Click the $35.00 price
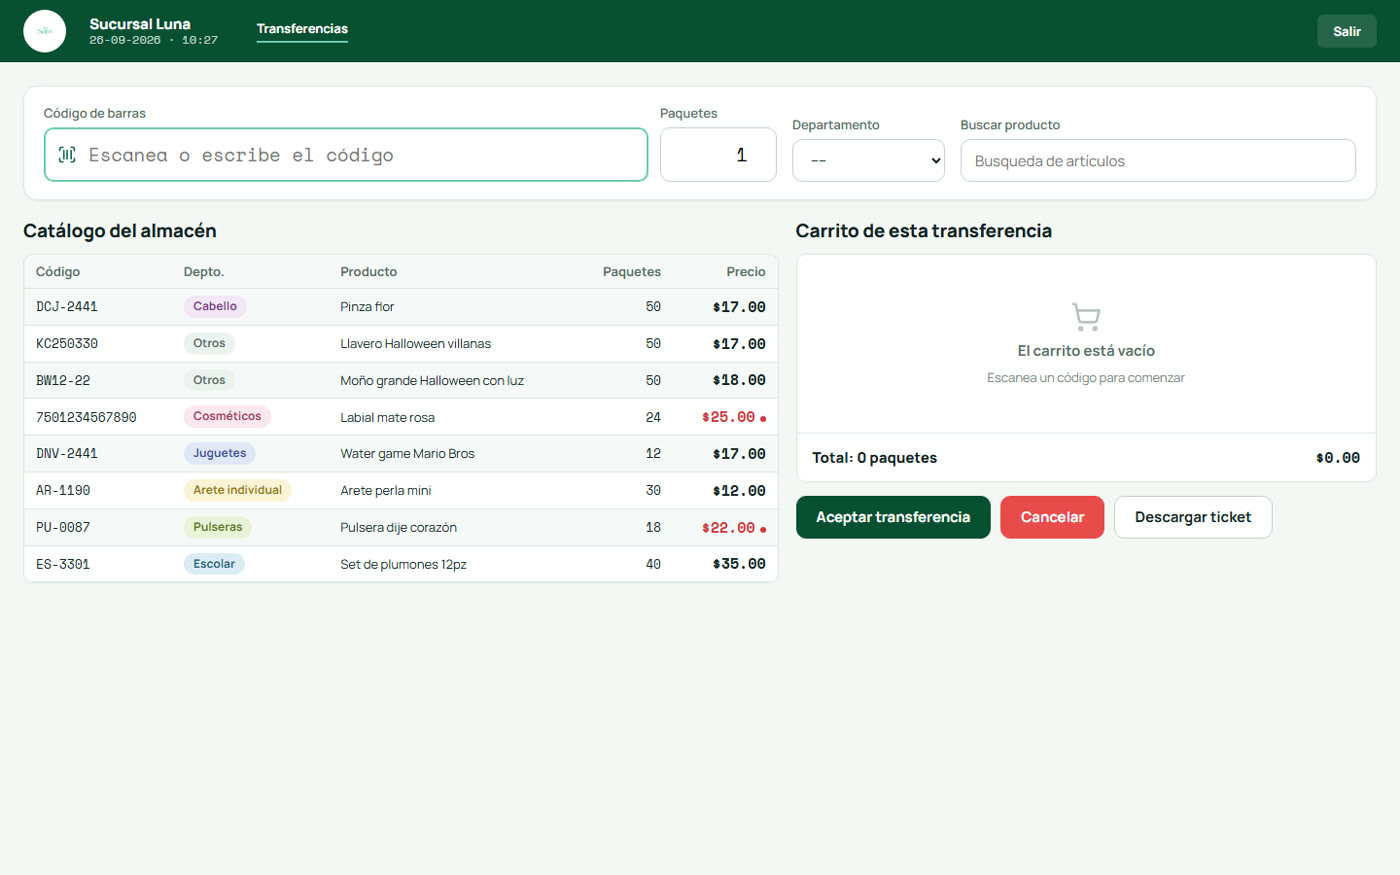1400x875 pixels. pyautogui.click(x=739, y=564)
